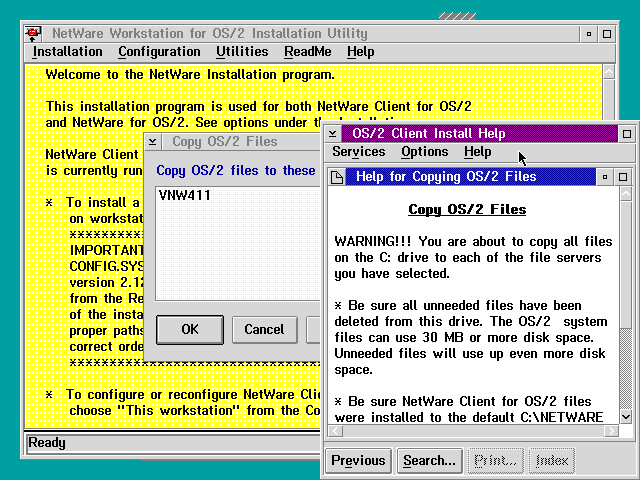Viewport: 640px width, 480px height.
Task: Open Help menu in Client Install Help window
Action: (478, 152)
